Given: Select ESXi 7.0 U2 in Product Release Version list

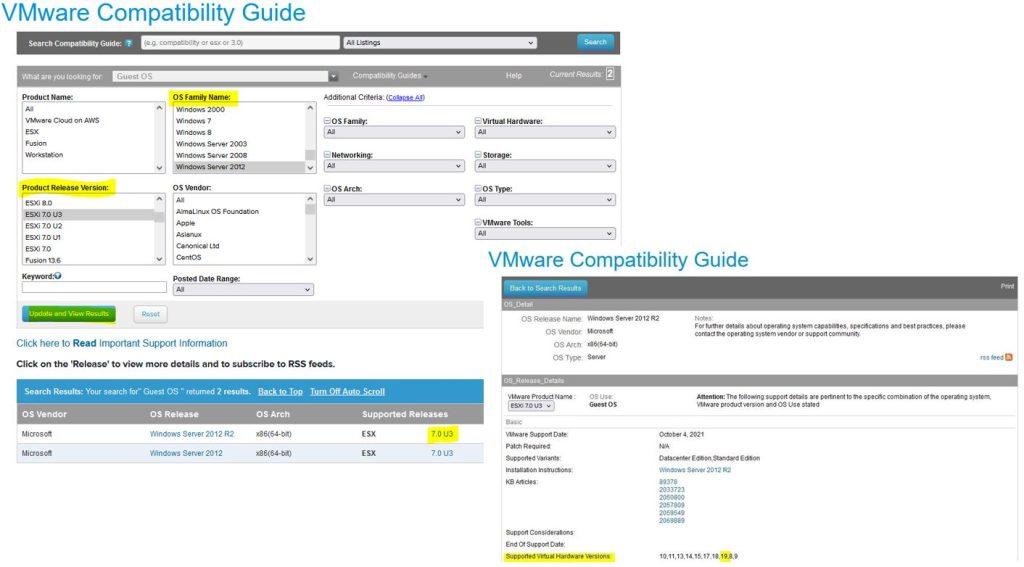Looking at the screenshot, I should (88, 226).
